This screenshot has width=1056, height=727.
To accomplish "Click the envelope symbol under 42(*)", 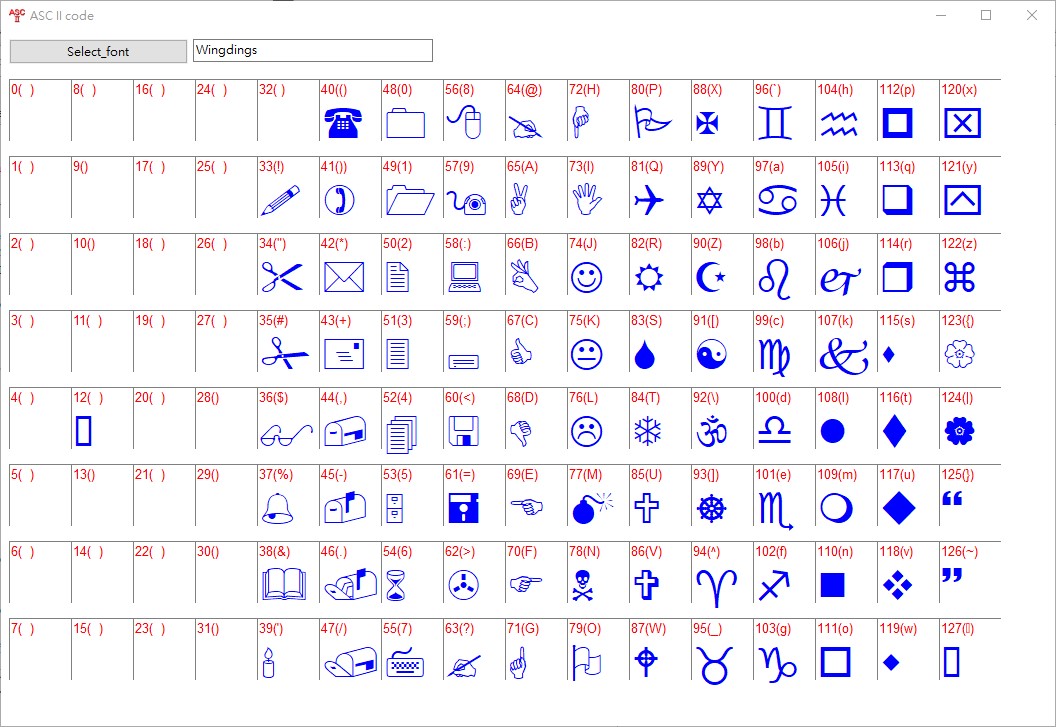I will pyautogui.click(x=343, y=277).
